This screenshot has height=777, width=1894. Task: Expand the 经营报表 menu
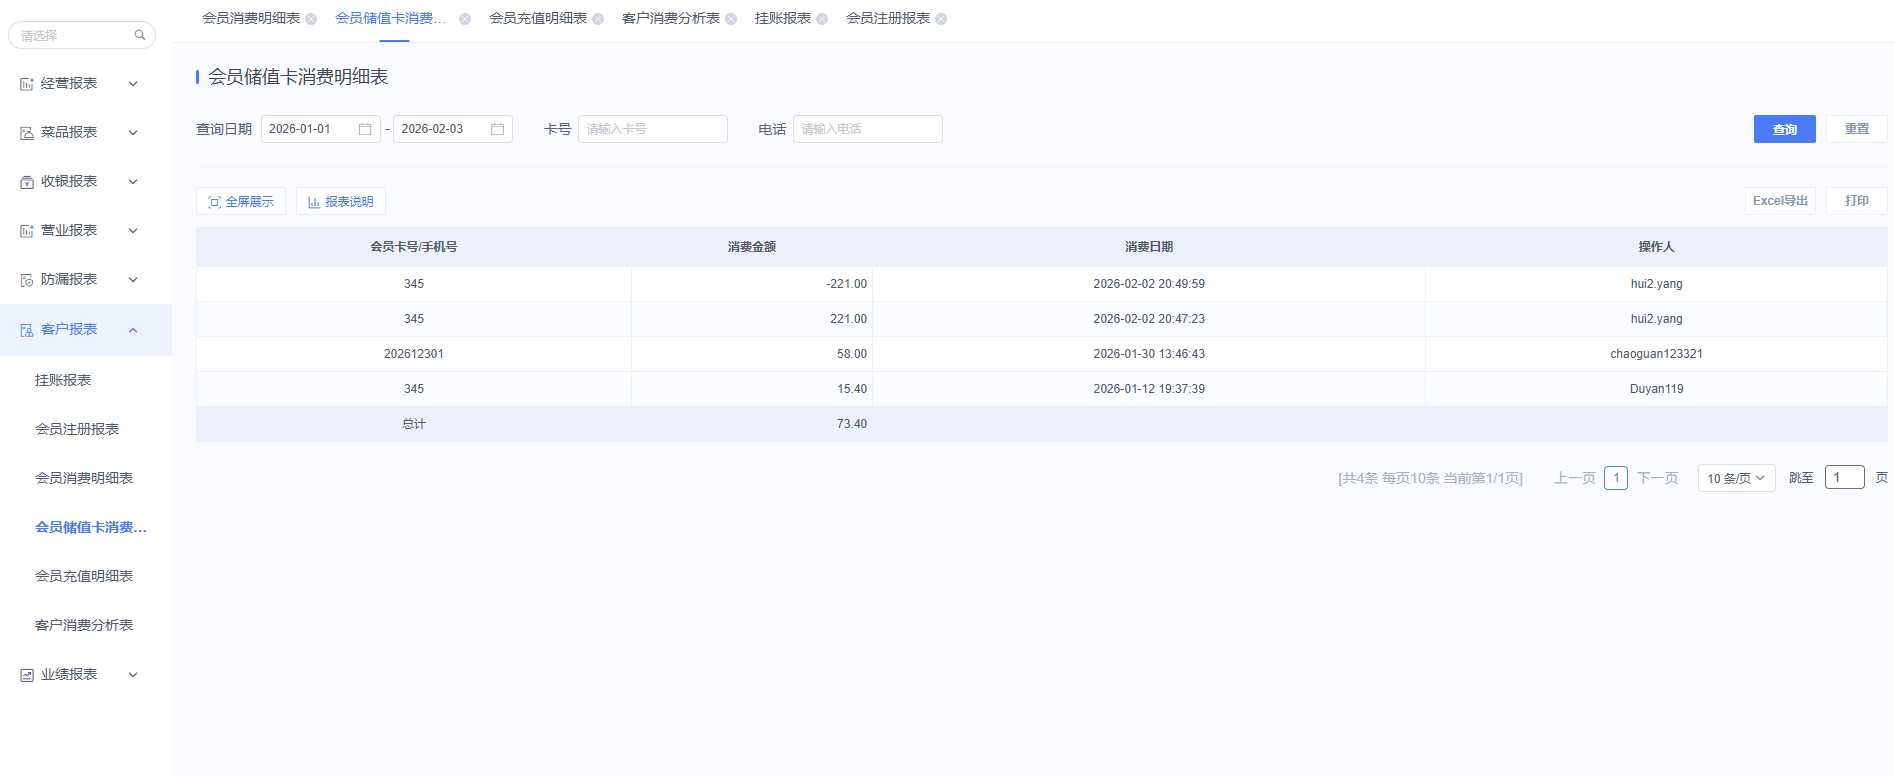(133, 84)
